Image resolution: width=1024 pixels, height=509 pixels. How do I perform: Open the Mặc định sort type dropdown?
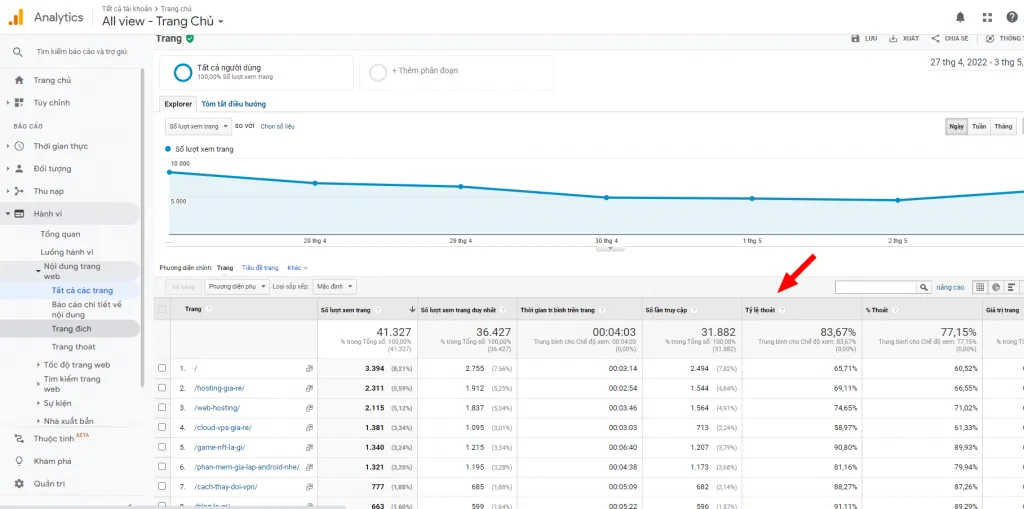tap(335, 287)
